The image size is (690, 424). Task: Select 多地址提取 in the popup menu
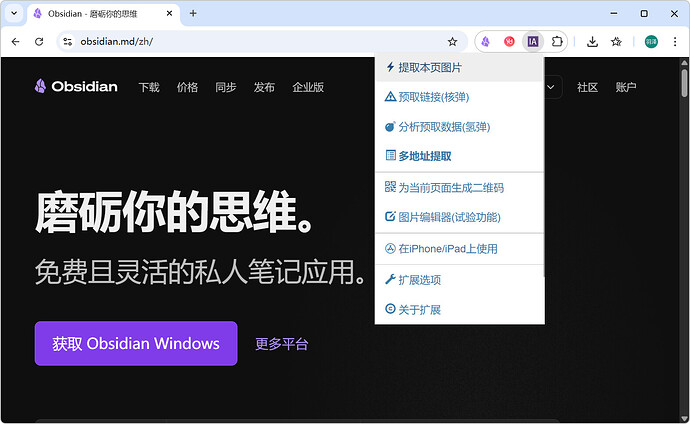click(x=424, y=156)
